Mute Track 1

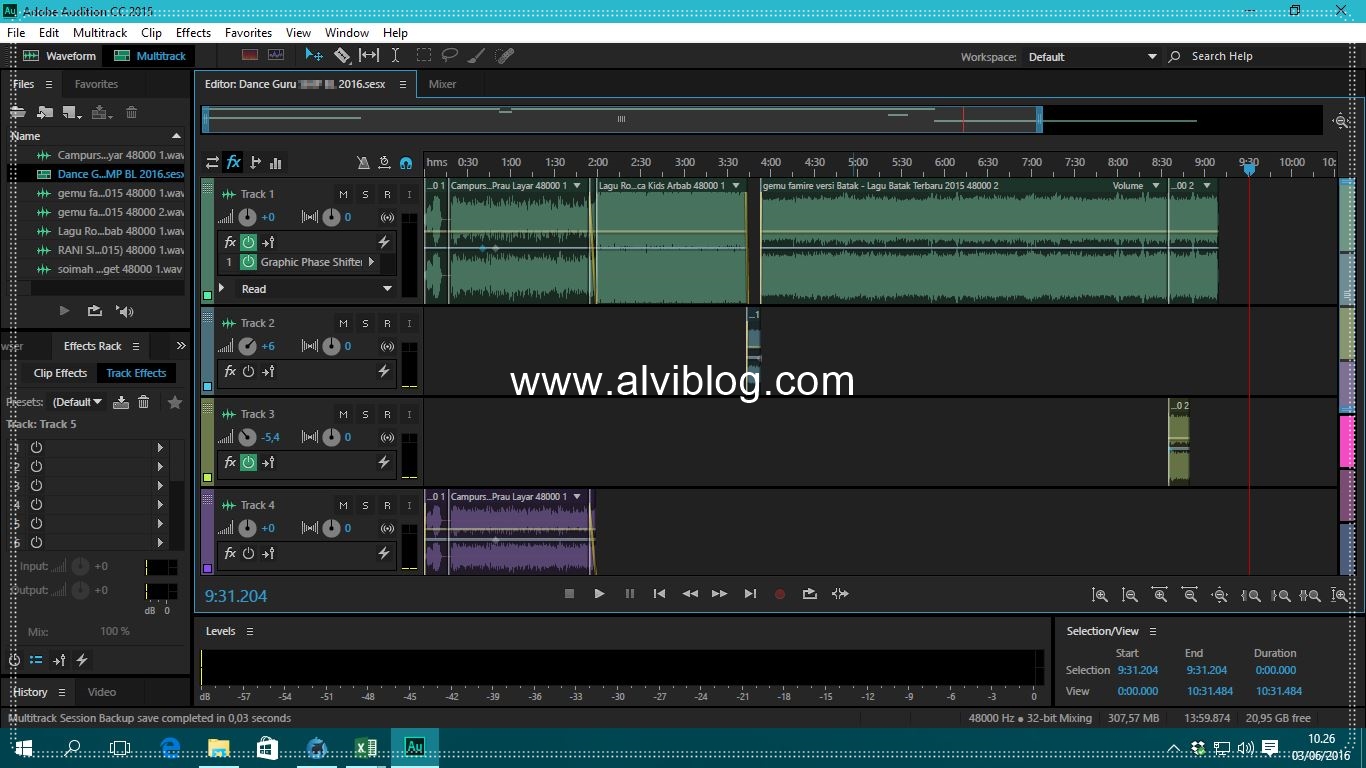[343, 194]
